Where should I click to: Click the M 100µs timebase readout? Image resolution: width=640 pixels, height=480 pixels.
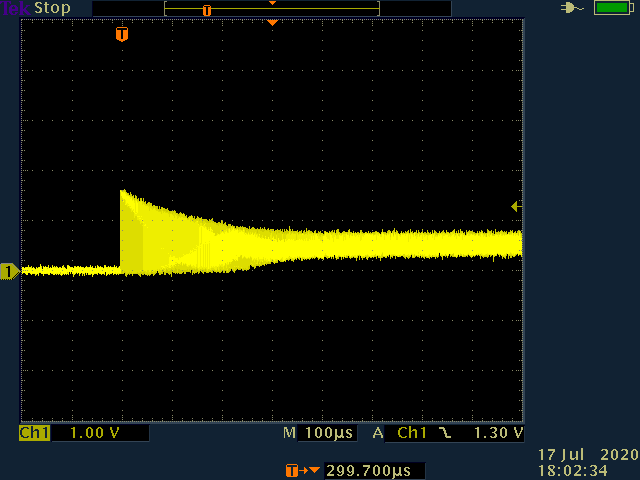(318, 433)
